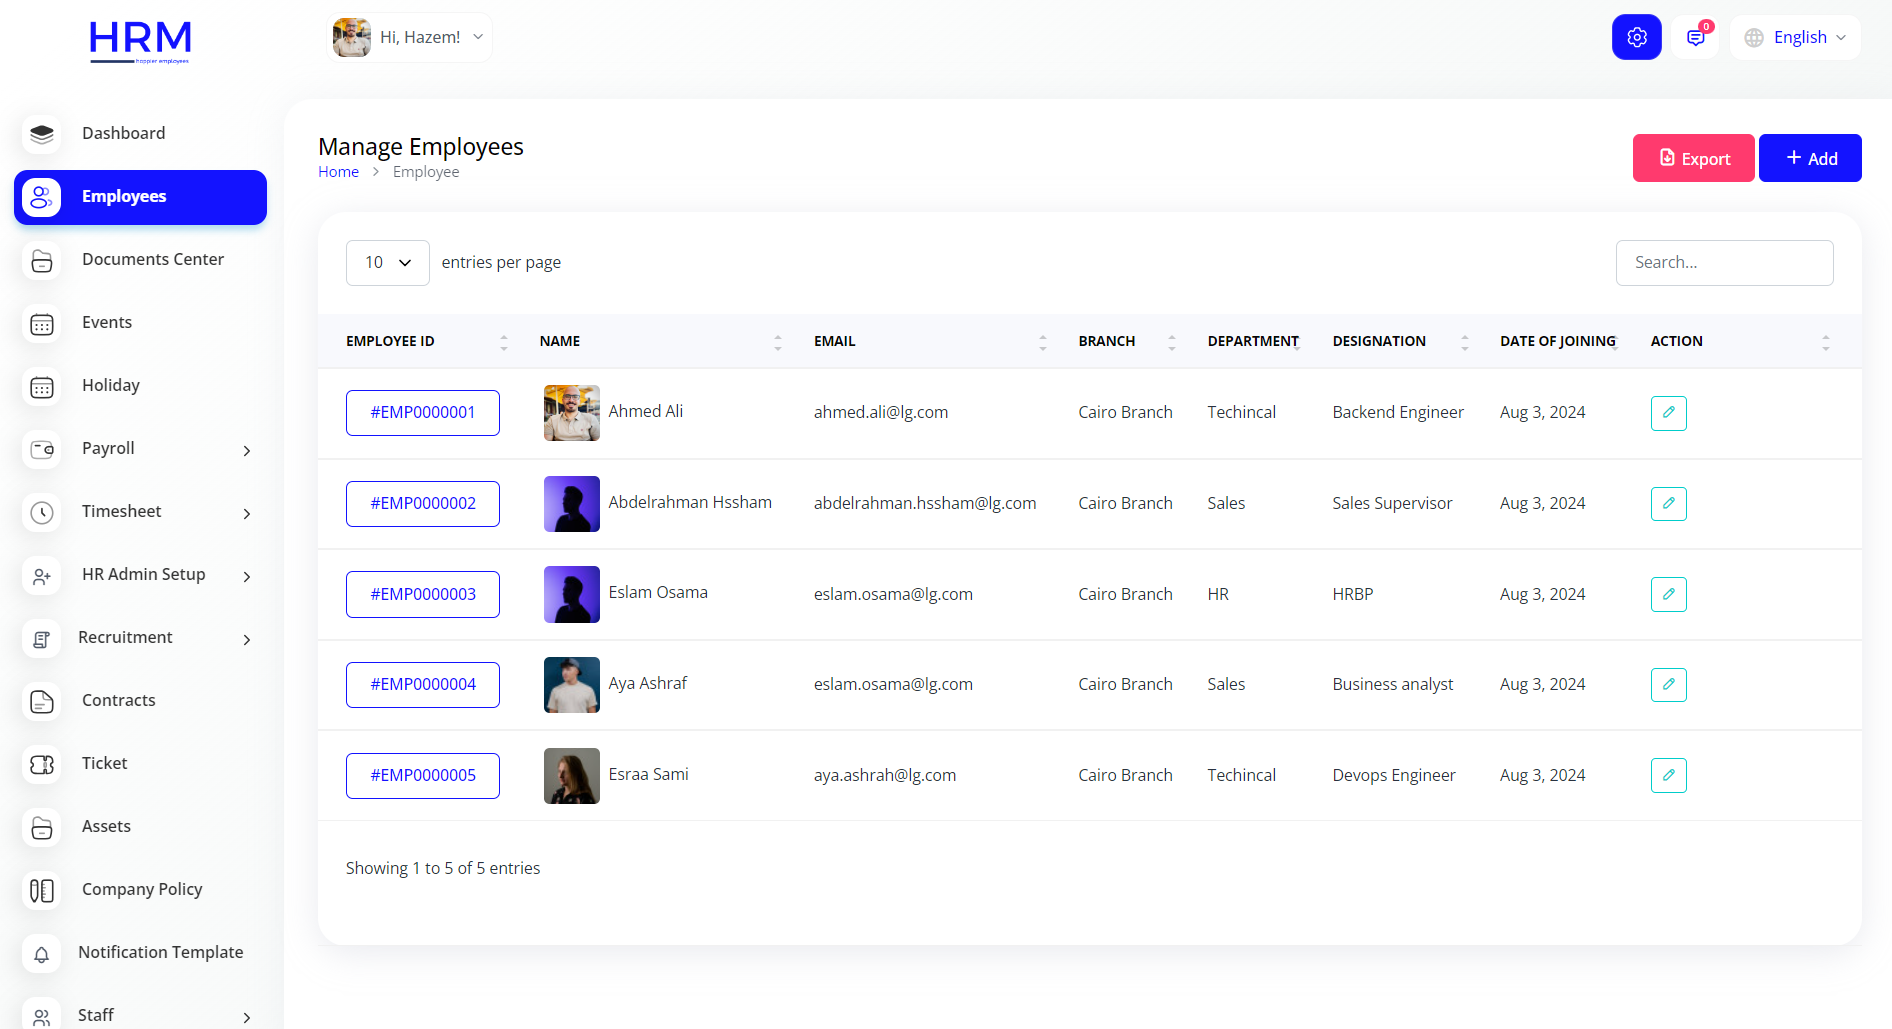Open the settings gear icon
1892x1029 pixels.
point(1636,37)
